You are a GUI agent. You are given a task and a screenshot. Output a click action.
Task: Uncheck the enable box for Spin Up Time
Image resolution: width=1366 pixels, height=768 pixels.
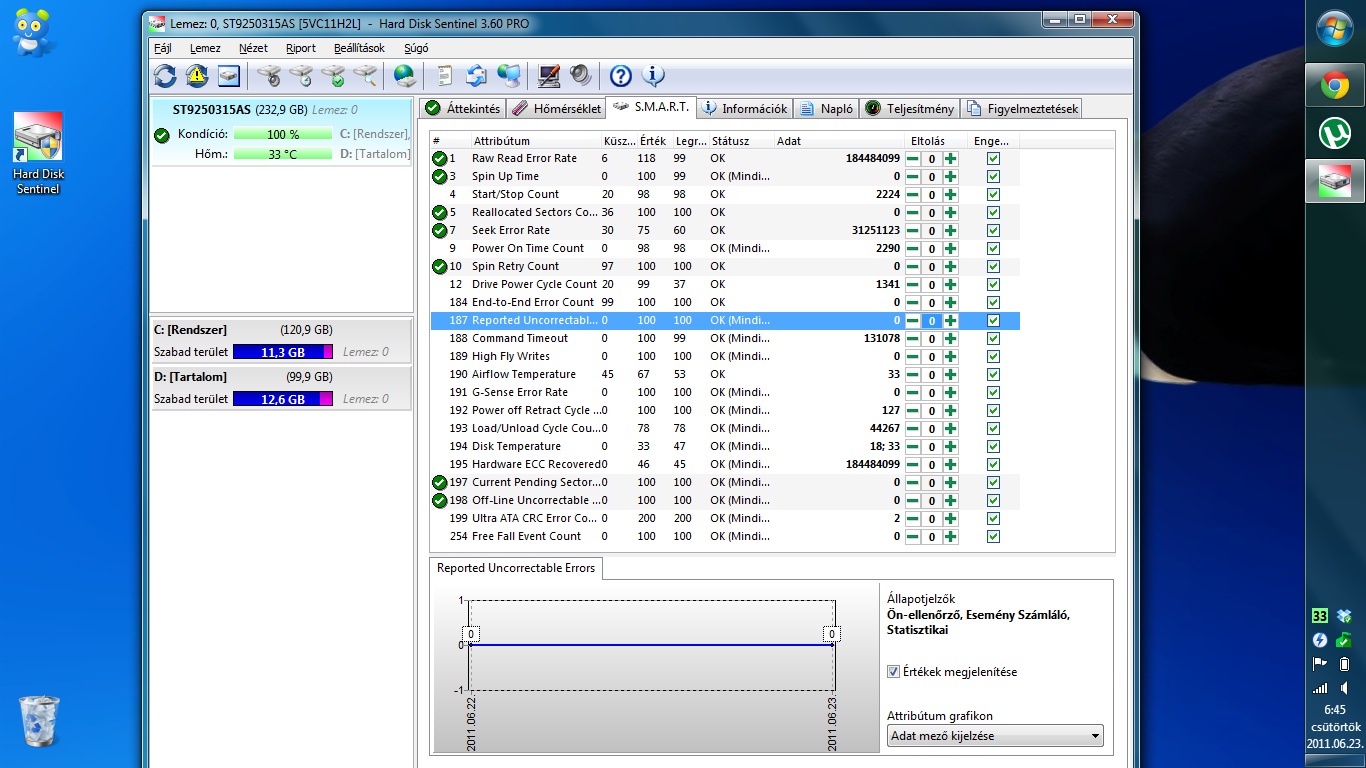pos(993,177)
